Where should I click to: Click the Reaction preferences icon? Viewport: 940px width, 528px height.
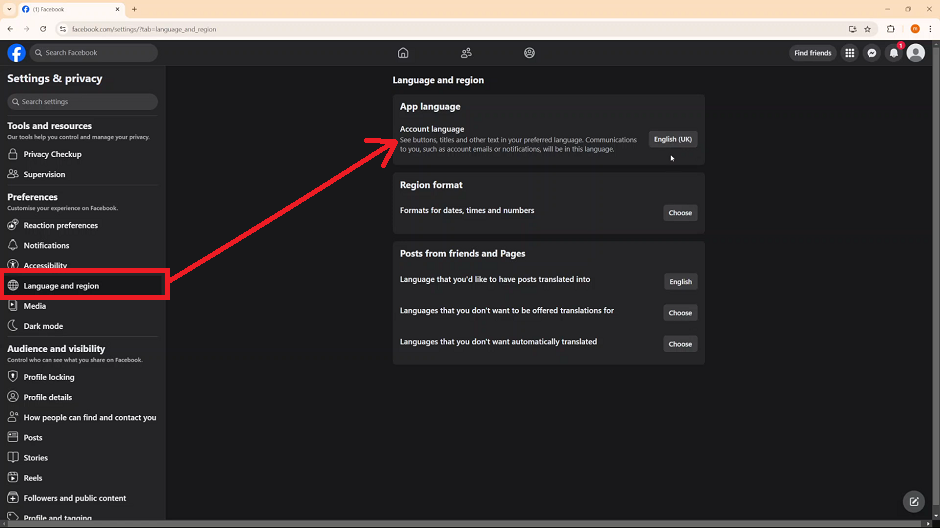click(13, 225)
